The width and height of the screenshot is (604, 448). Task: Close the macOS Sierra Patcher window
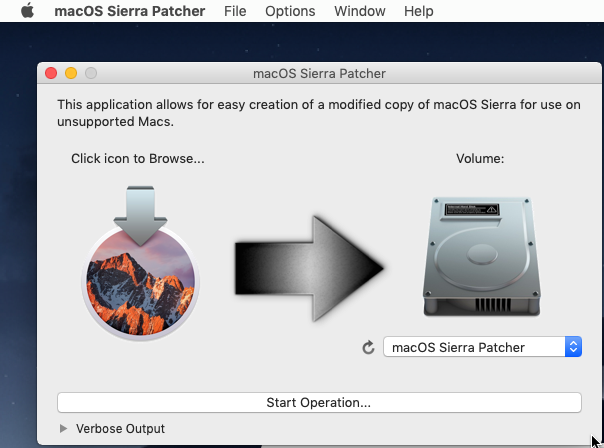(x=51, y=73)
